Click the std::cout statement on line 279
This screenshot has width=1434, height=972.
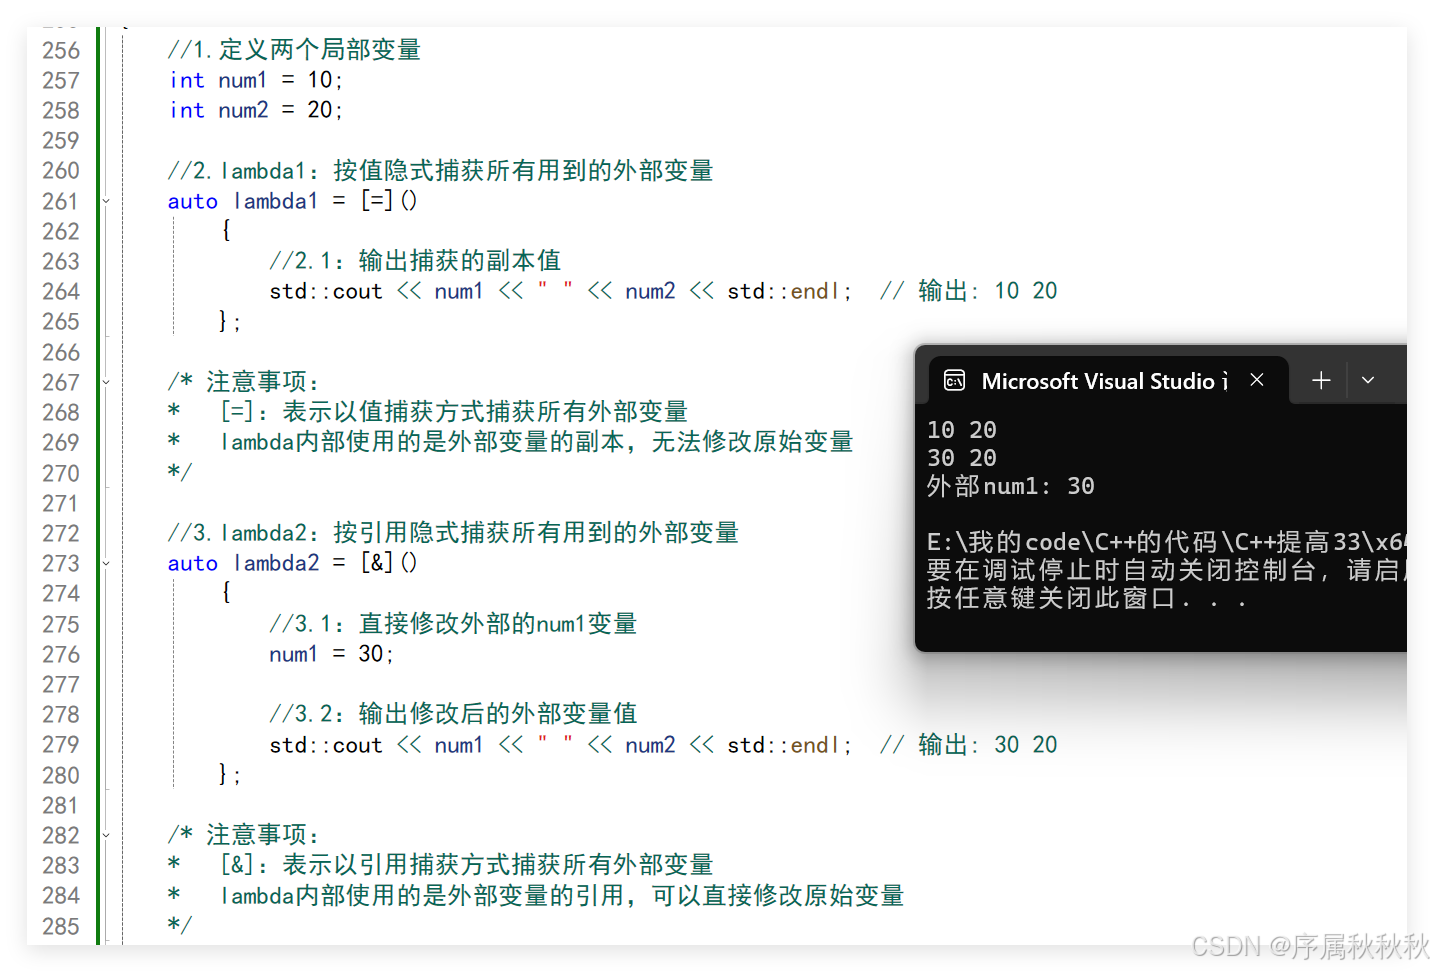pyautogui.click(x=561, y=745)
